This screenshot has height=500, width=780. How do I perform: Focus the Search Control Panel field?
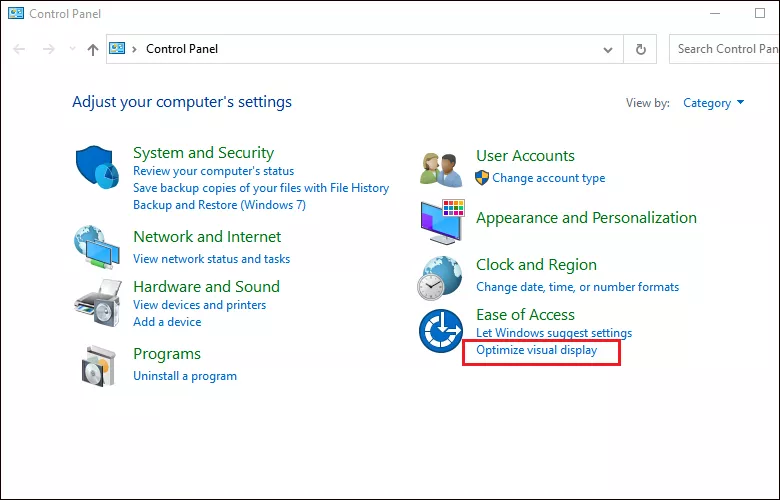pyautogui.click(x=724, y=49)
